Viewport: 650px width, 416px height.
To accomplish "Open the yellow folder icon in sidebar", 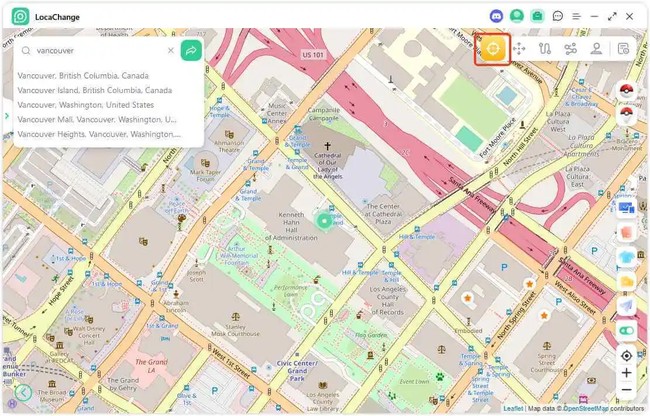I will point(626,281).
